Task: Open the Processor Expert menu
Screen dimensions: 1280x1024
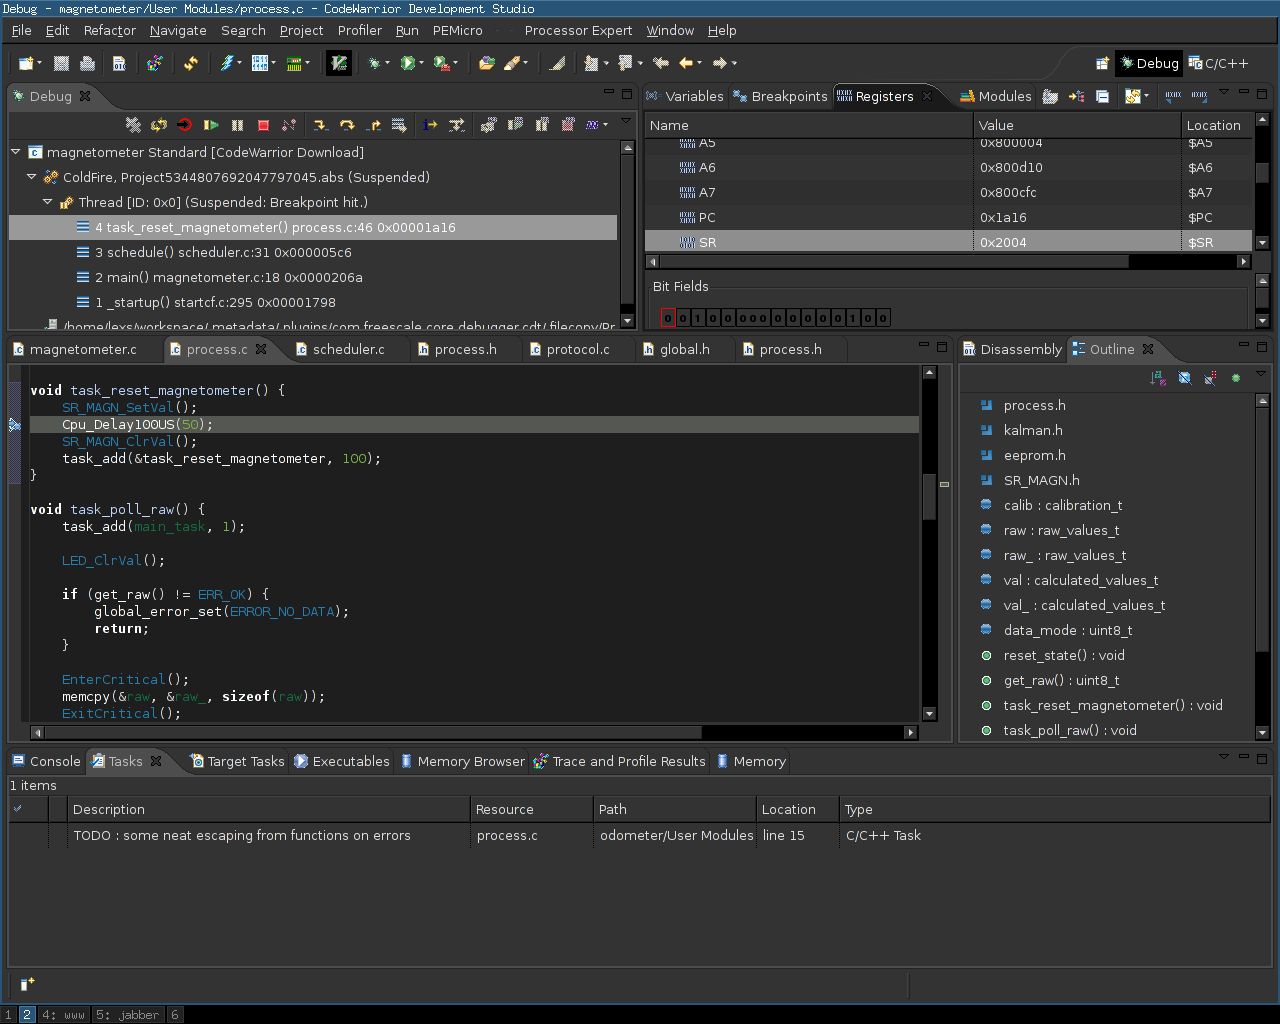Action: 578,31
